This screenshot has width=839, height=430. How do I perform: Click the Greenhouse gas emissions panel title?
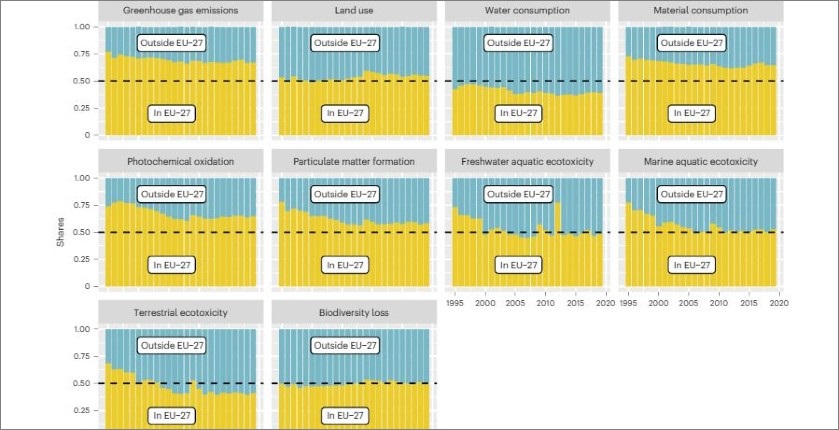click(x=181, y=11)
